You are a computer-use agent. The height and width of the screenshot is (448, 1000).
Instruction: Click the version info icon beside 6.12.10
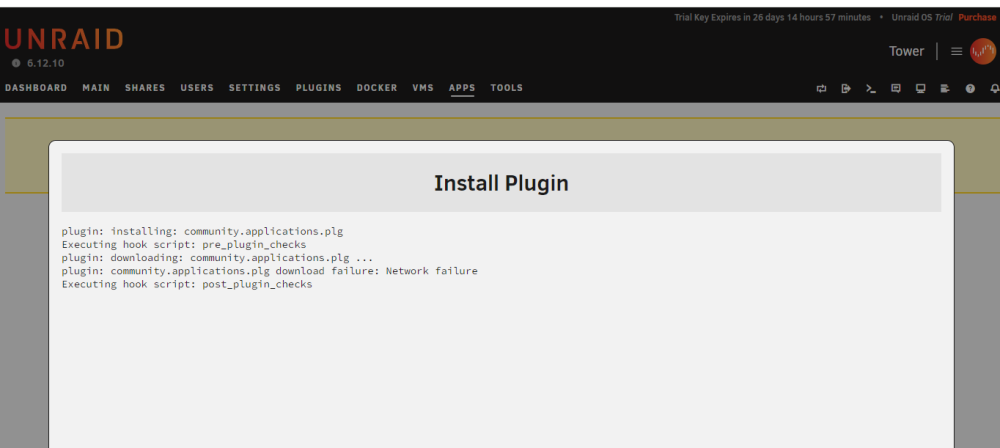(x=16, y=63)
